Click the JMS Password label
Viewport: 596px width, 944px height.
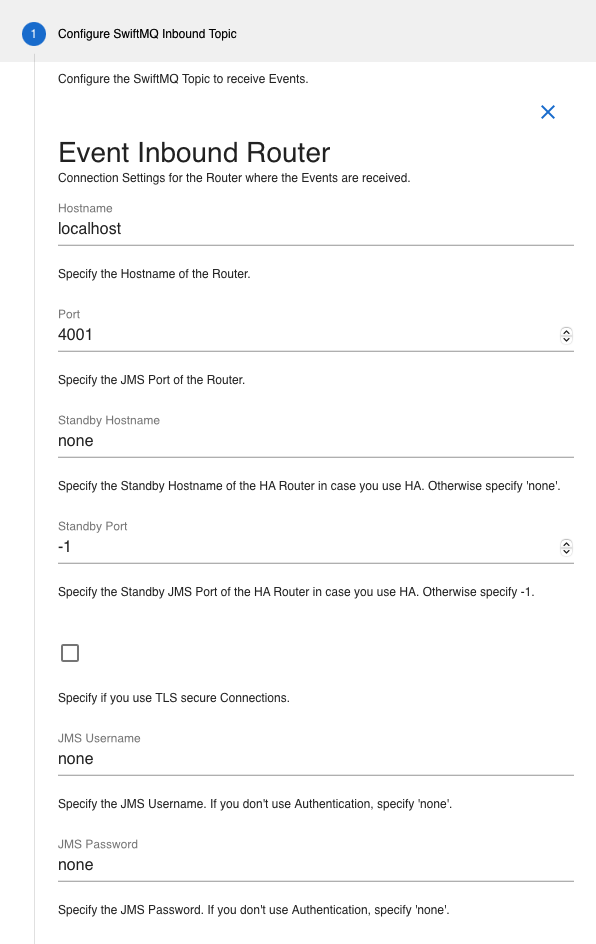coord(98,844)
